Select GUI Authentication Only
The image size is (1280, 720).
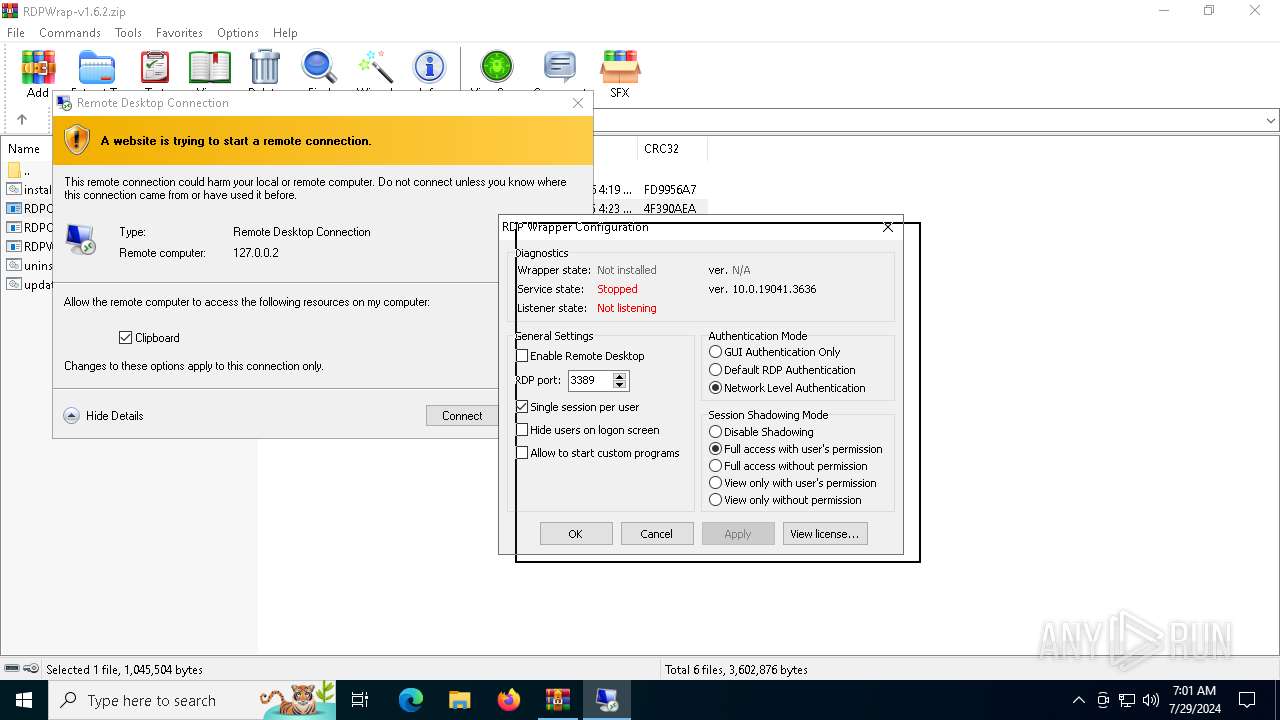tap(715, 352)
